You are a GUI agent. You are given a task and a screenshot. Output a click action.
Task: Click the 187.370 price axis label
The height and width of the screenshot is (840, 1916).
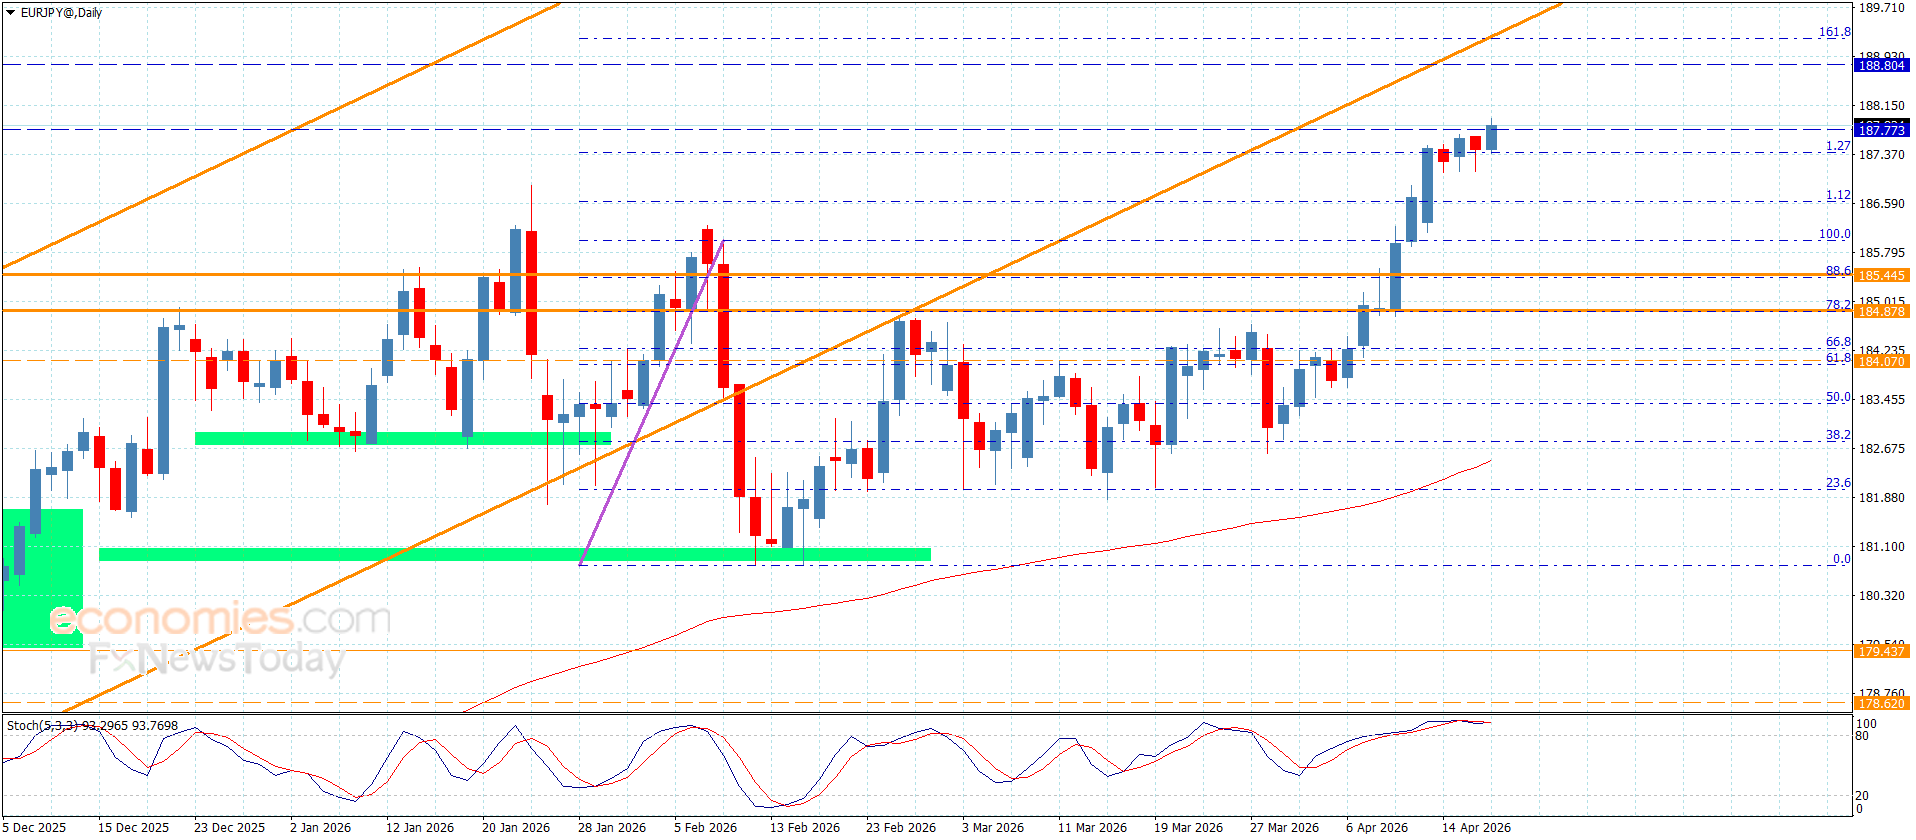[x=1881, y=155]
